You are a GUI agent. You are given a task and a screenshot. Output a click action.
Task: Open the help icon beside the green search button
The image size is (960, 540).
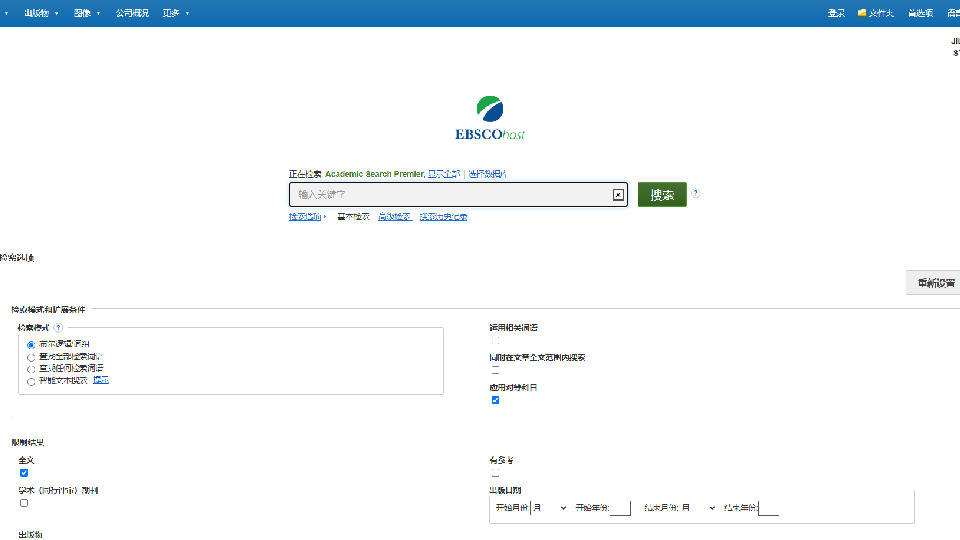click(x=696, y=193)
